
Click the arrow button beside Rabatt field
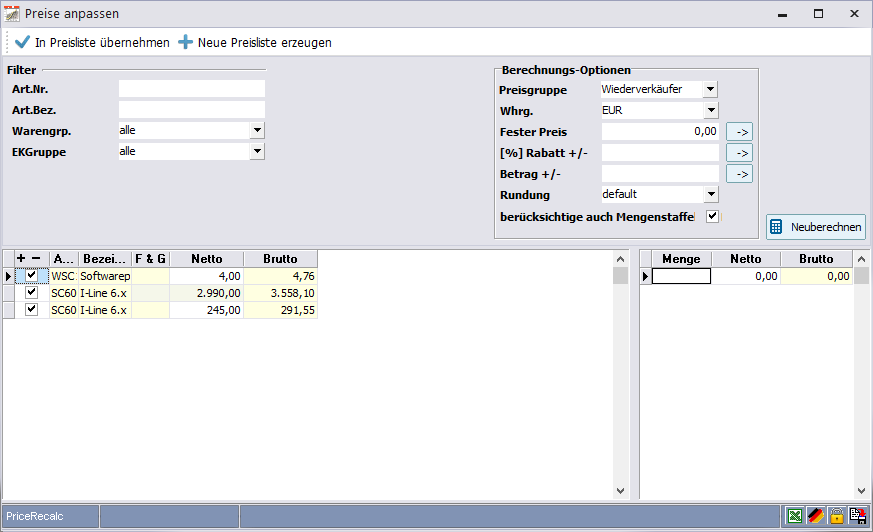(739, 153)
